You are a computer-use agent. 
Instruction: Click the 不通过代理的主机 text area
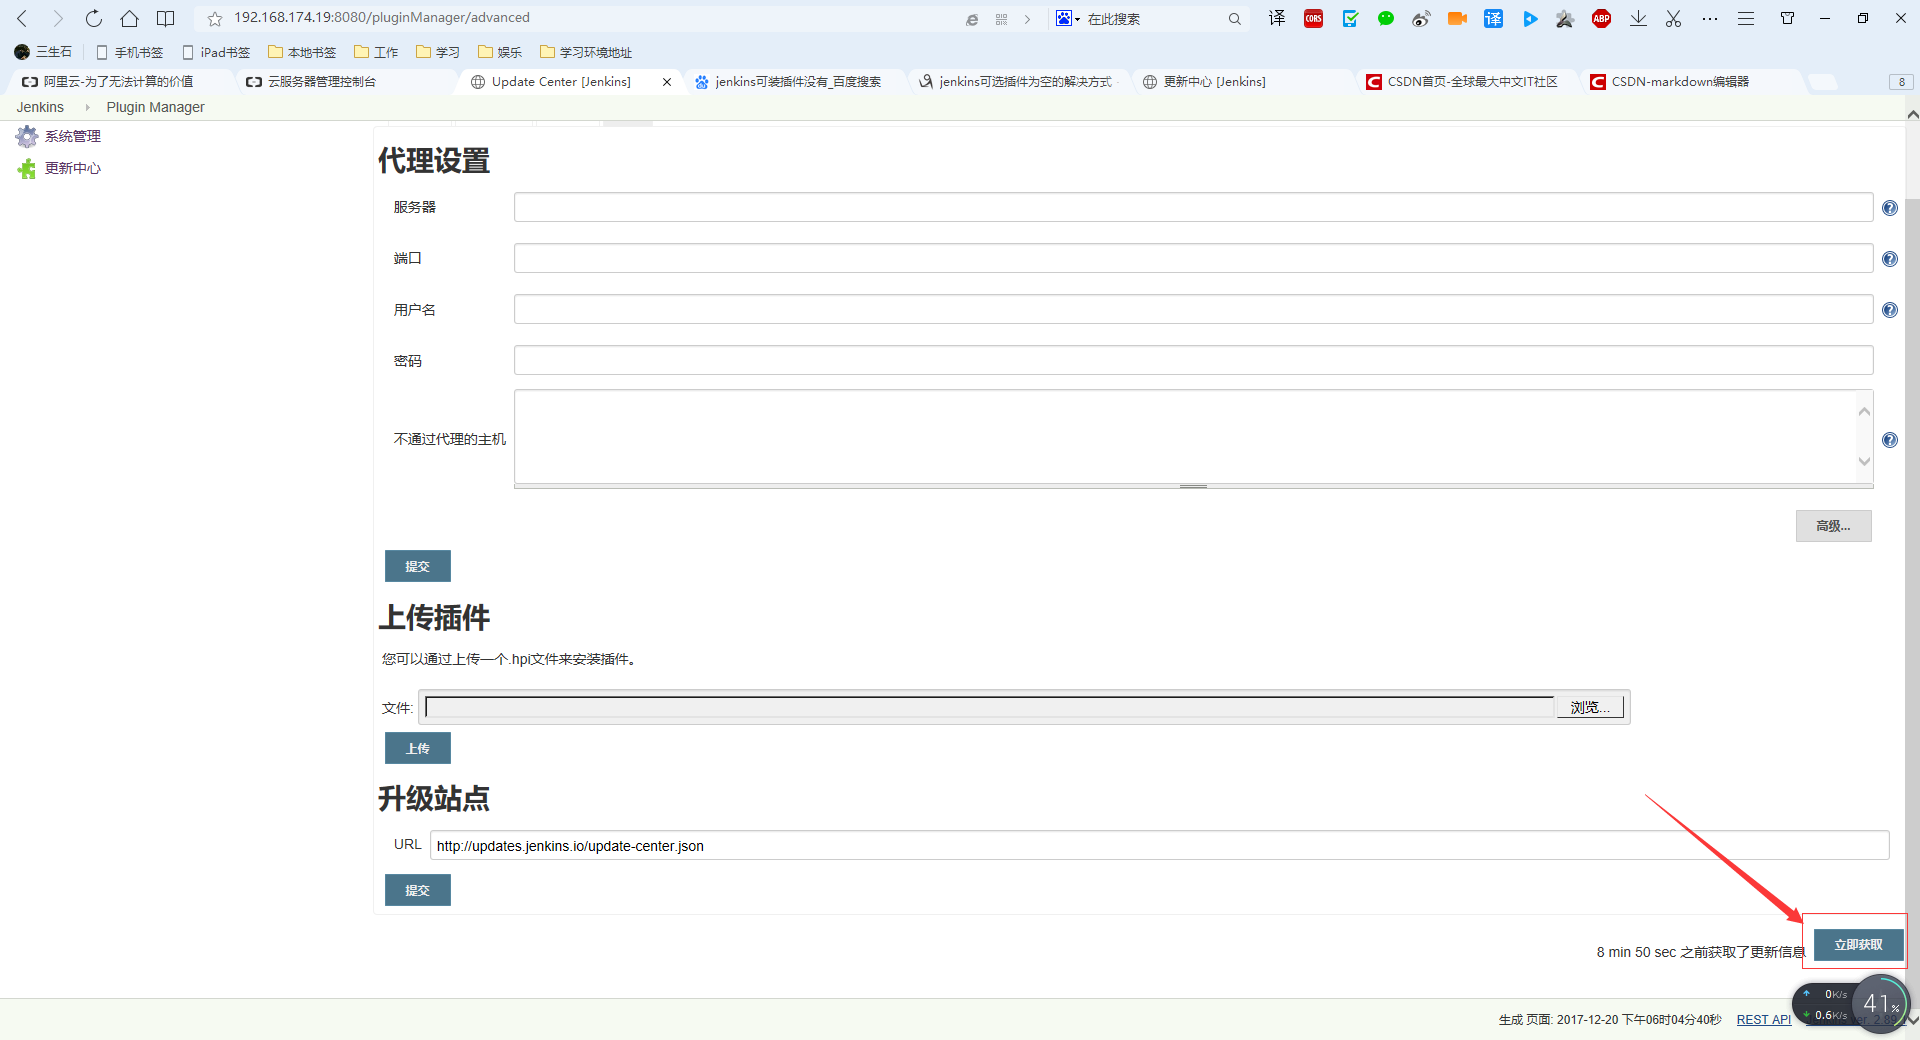1185,436
